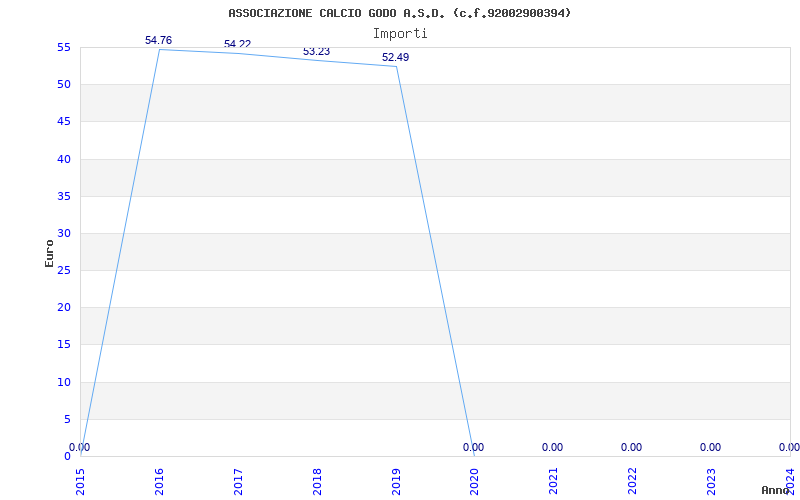Click the 2016 x-axis year label
Image resolution: width=800 pixels, height=500 pixels.
point(159,482)
